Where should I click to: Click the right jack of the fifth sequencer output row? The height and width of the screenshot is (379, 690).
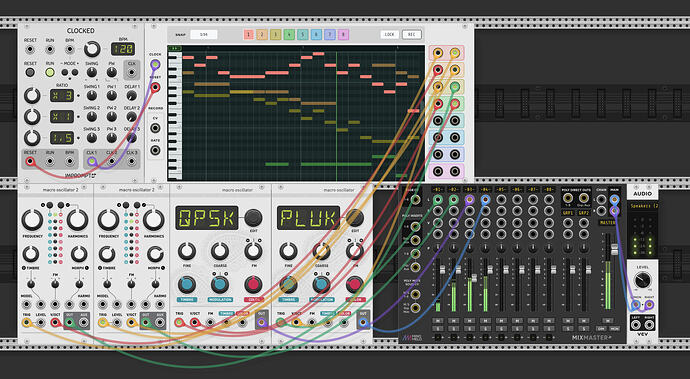click(455, 121)
